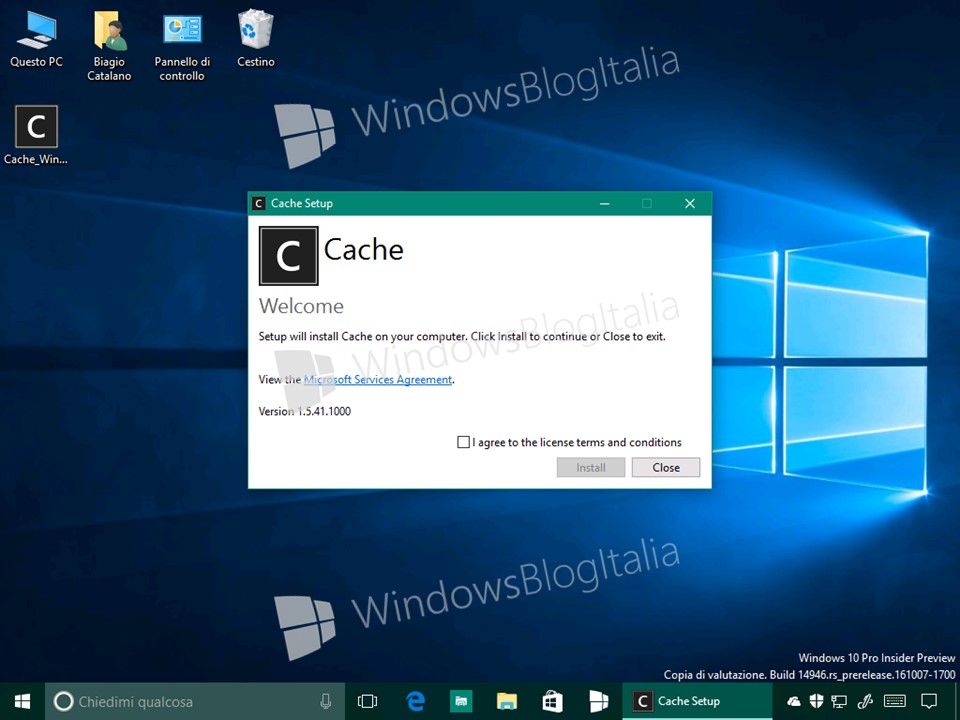960x720 pixels.
Task: Open the Microsoft Services Agreement link
Action: coord(378,380)
